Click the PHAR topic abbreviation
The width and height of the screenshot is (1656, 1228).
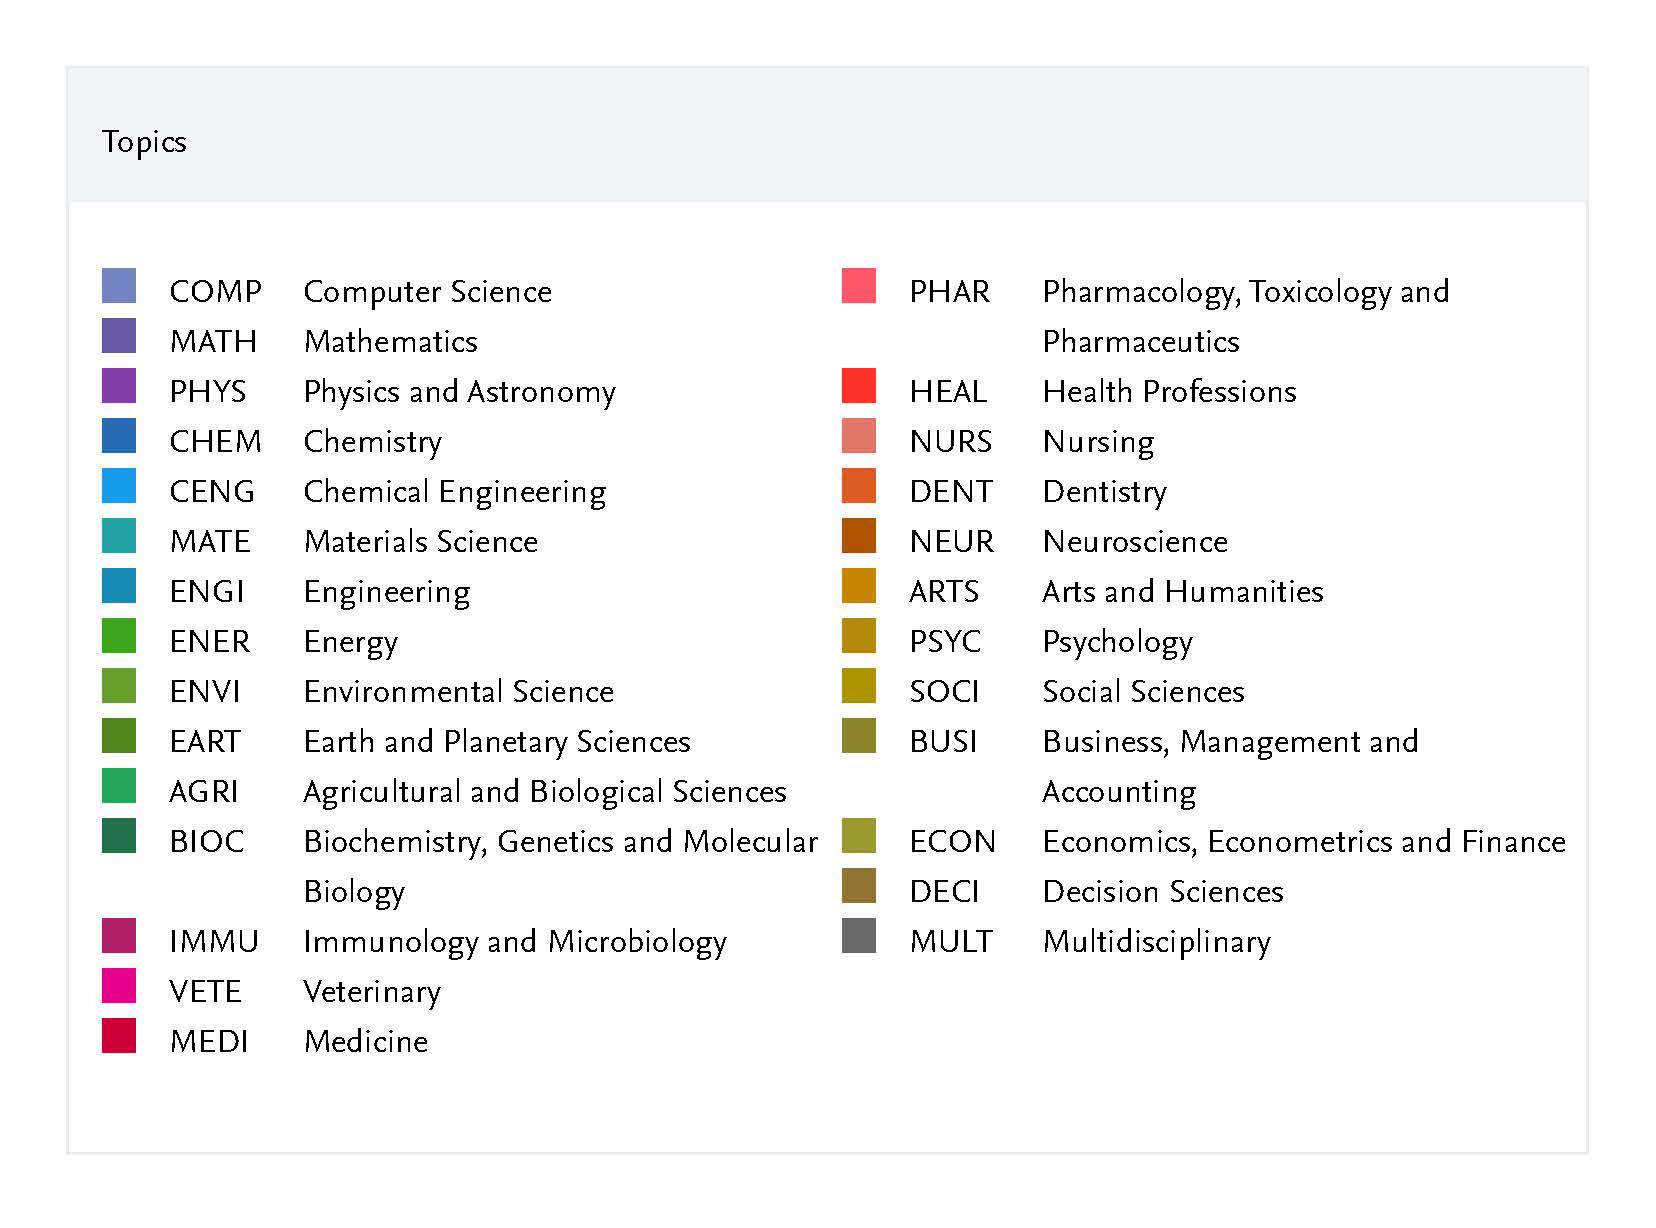click(949, 292)
